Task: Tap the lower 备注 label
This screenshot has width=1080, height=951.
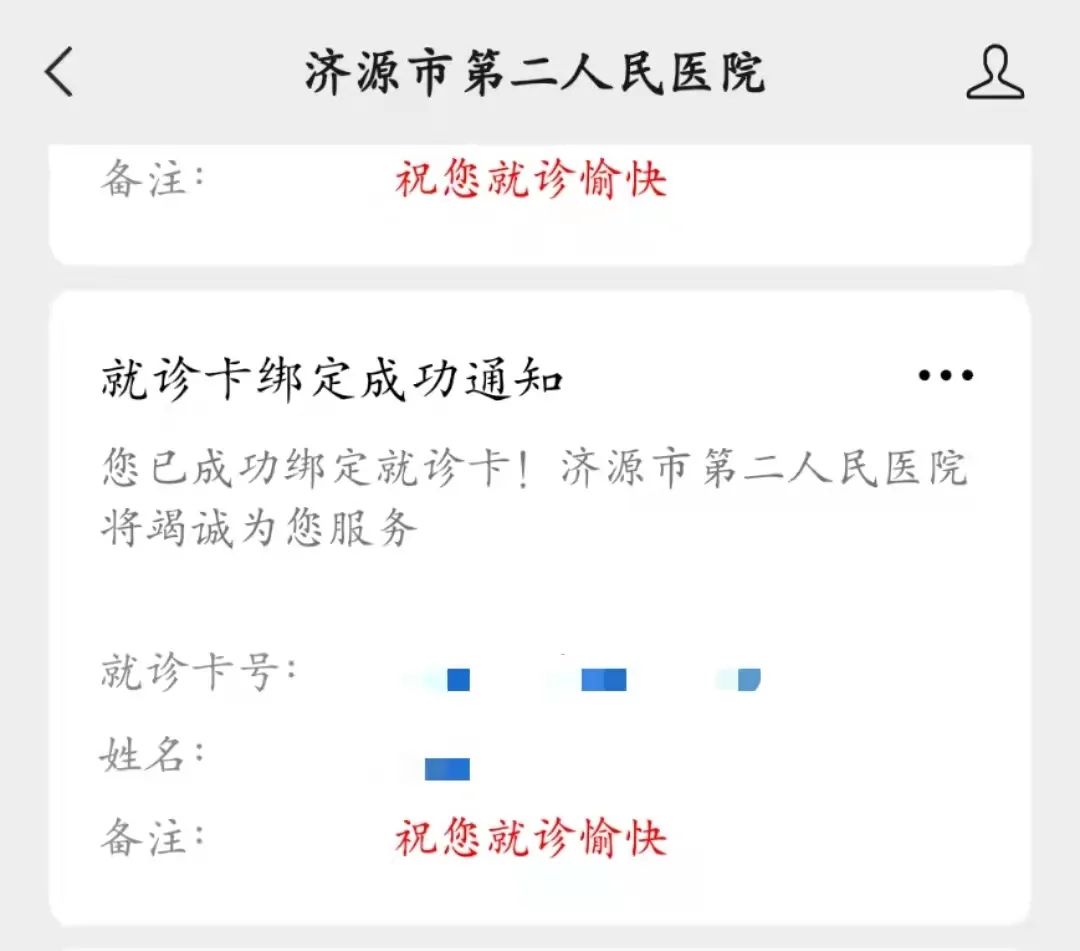Action: tap(152, 837)
